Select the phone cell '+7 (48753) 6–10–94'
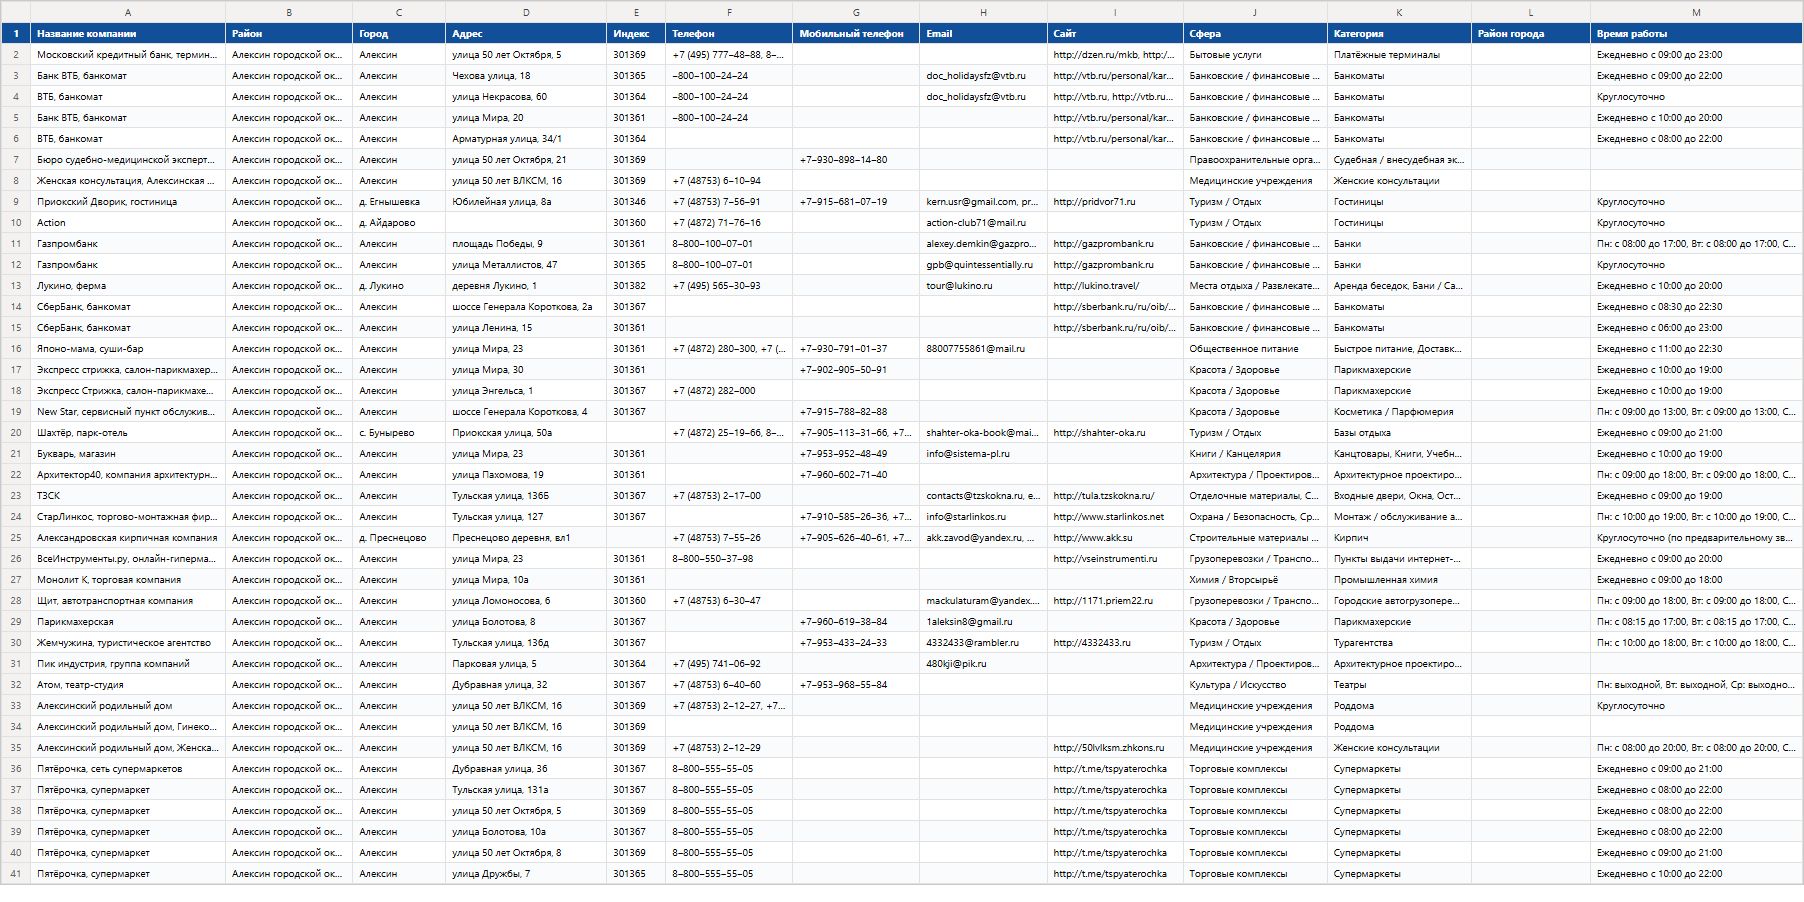Viewport: 1804px width, 902px height. (729, 181)
